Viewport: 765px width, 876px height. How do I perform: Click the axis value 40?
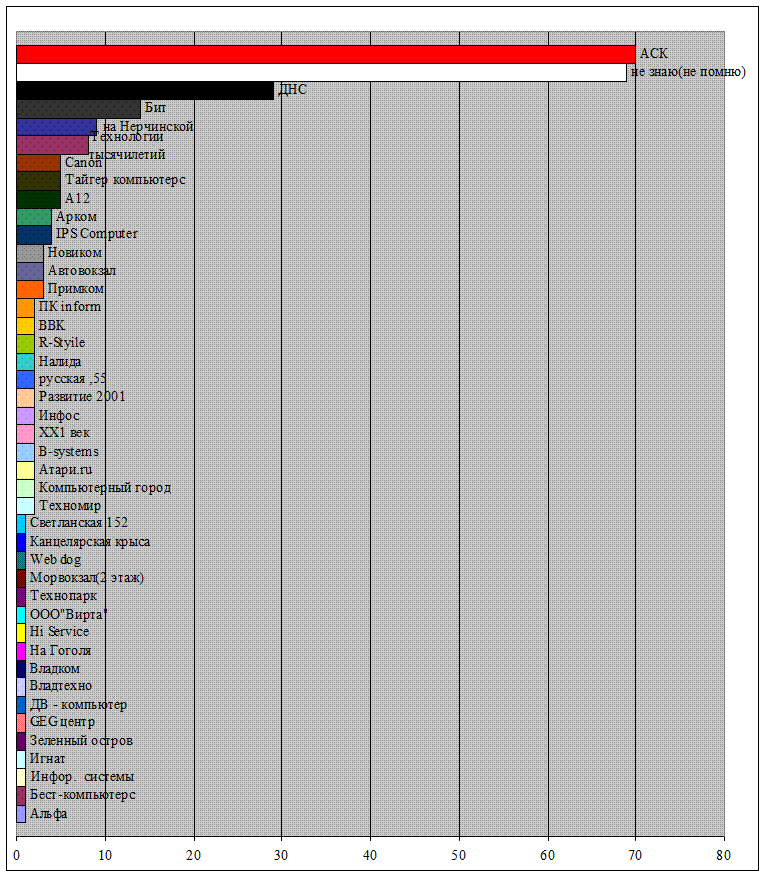(x=370, y=855)
